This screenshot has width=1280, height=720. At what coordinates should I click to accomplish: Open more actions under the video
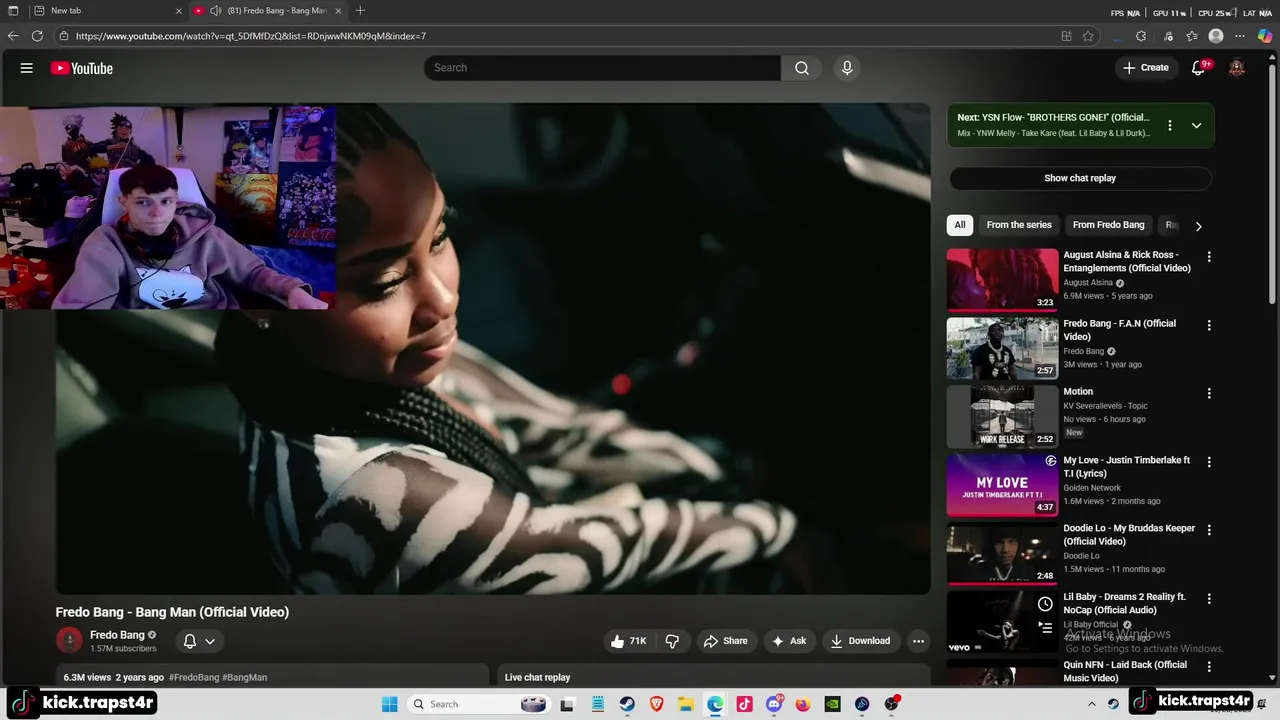tap(918, 641)
